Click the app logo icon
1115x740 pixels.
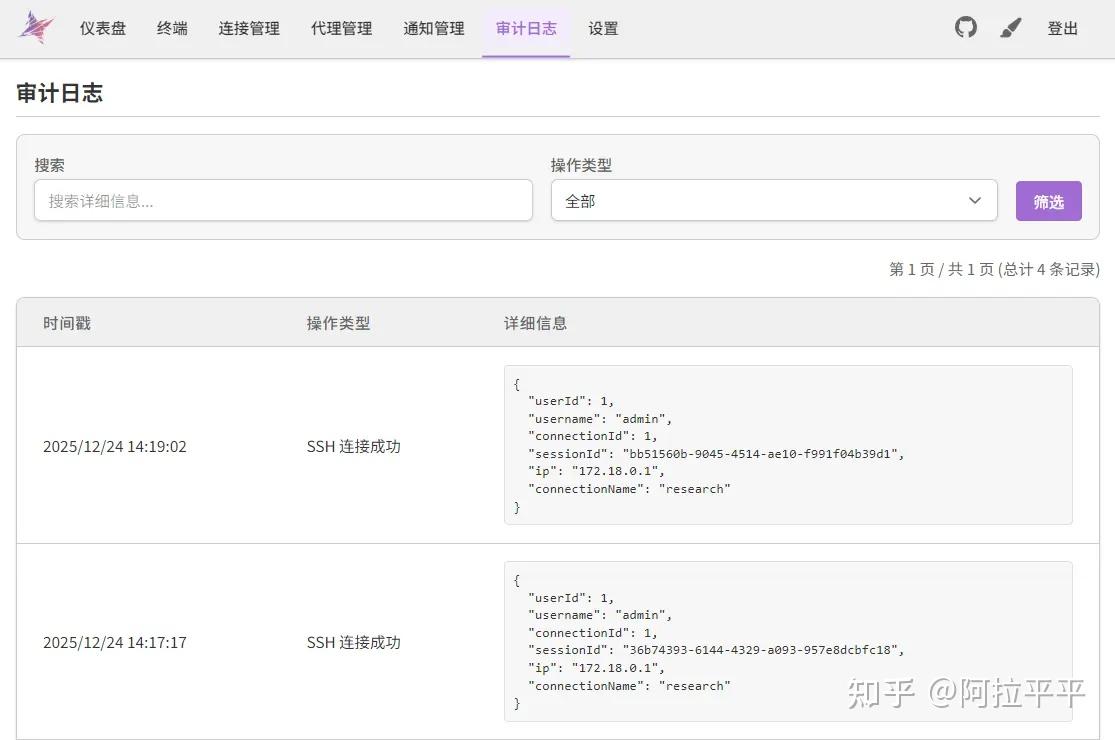point(36,28)
